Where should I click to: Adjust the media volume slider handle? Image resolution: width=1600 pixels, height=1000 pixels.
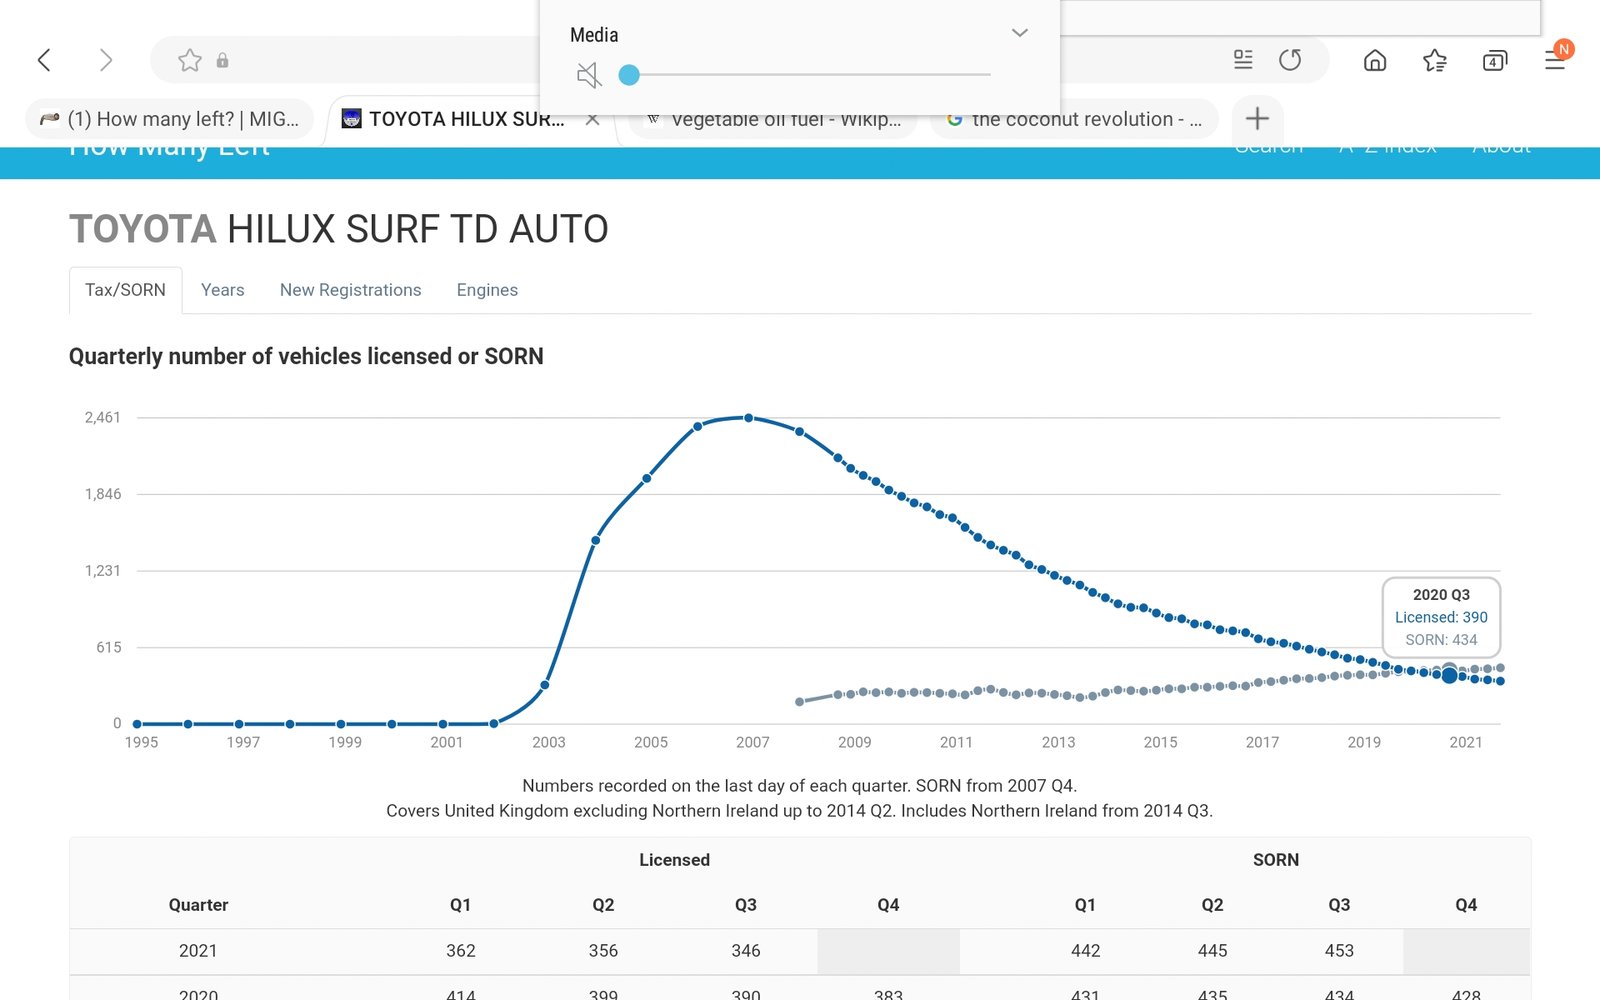click(x=629, y=75)
